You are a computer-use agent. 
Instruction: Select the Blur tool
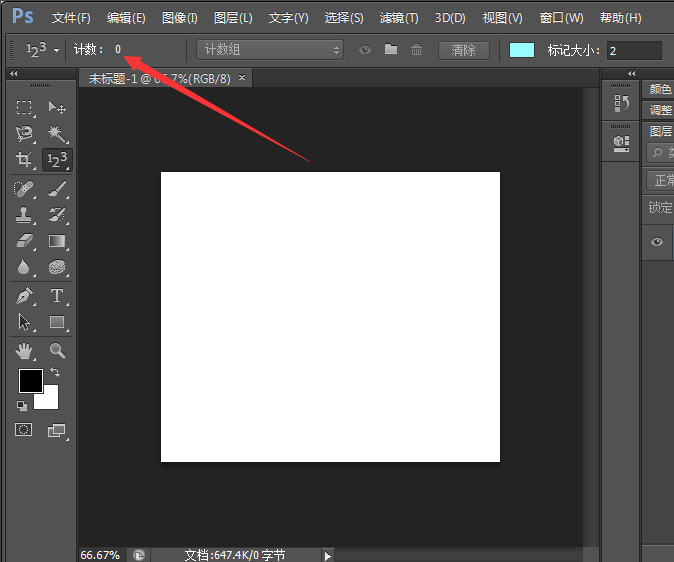tap(24, 267)
